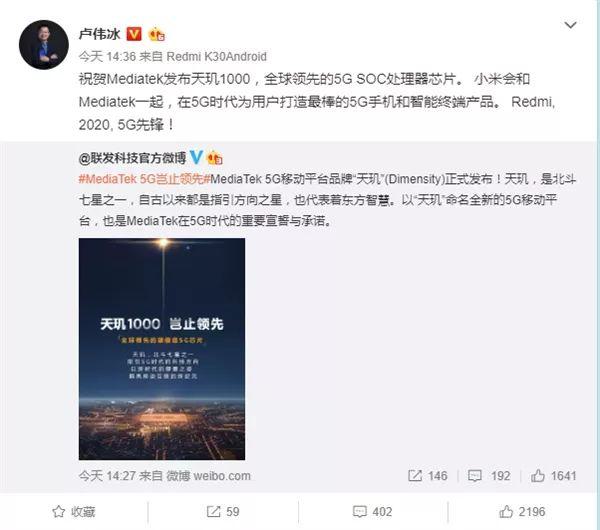Repost the original post (146)
Viewport: 600px width, 530px height.
tap(427, 476)
